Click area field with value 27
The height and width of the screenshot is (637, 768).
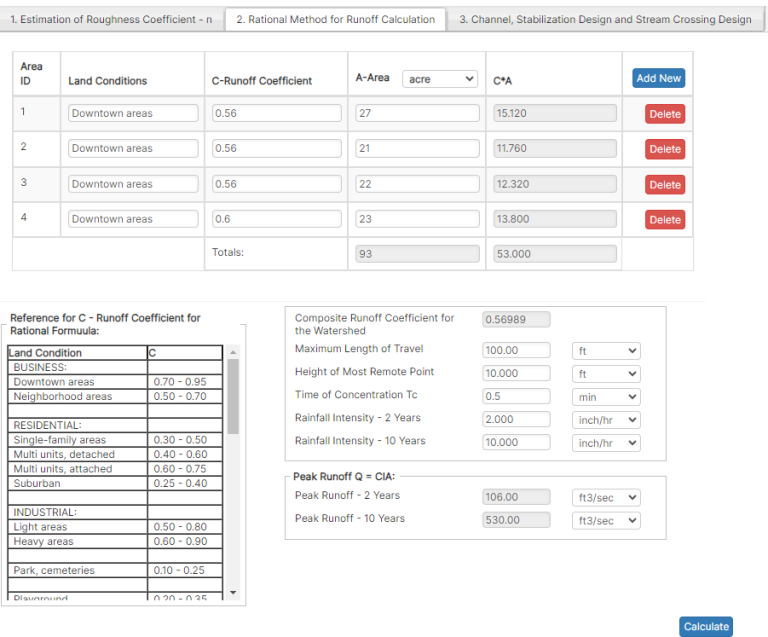click(x=417, y=113)
